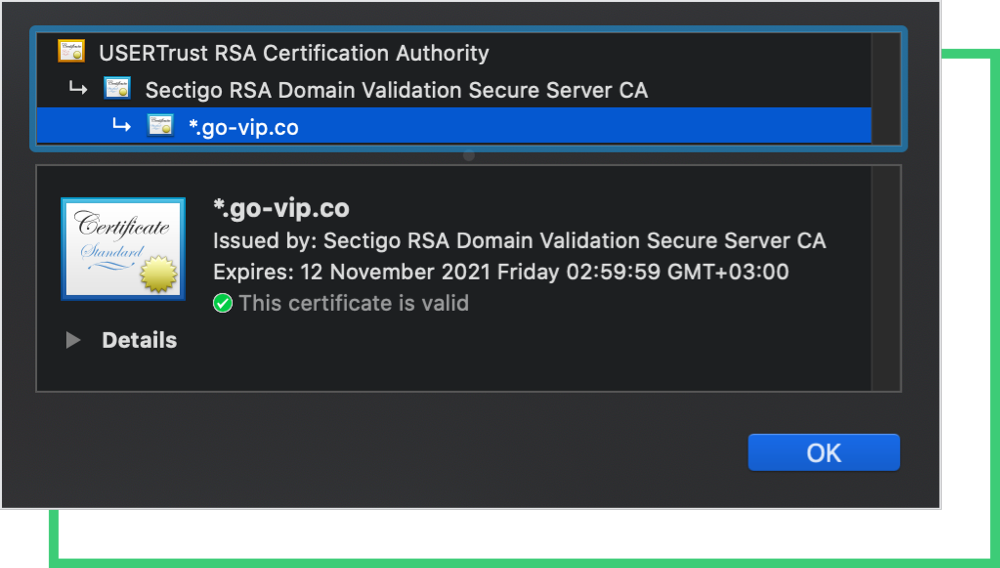1000x568 pixels.
Task: Expand the Details disclosure triangle
Action: (x=73, y=340)
